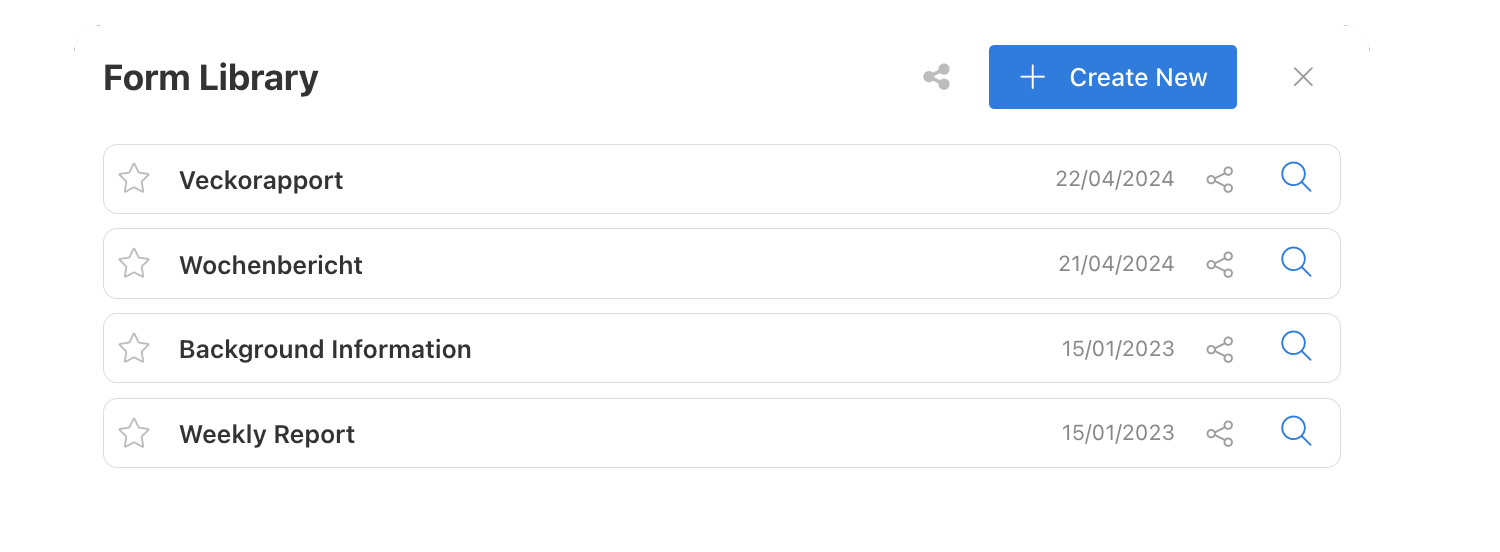Share the Veckorapport form
The width and height of the screenshot is (1500, 552).
[x=1220, y=180]
